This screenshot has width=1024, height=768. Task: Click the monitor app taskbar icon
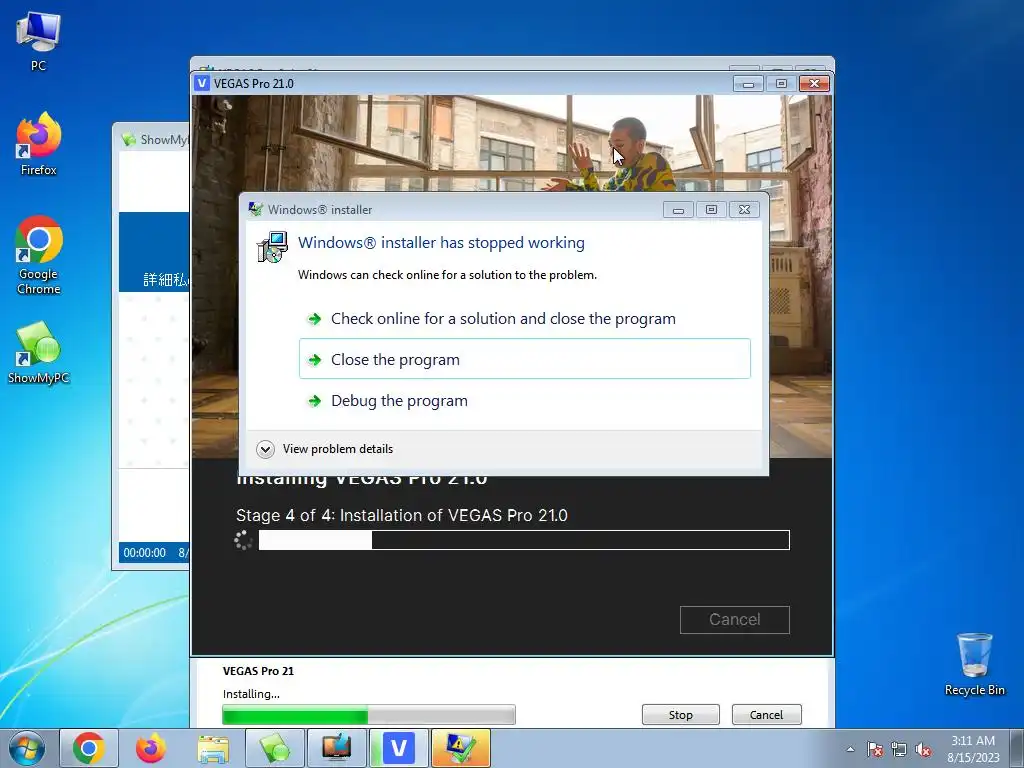point(336,748)
